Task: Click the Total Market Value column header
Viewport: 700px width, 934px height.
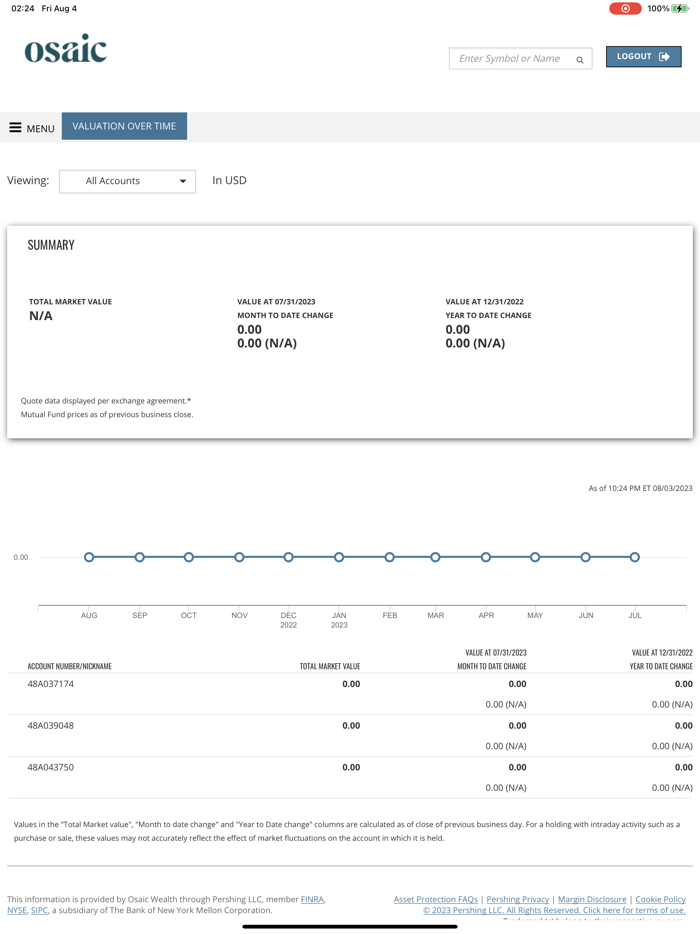Action: coord(330,667)
